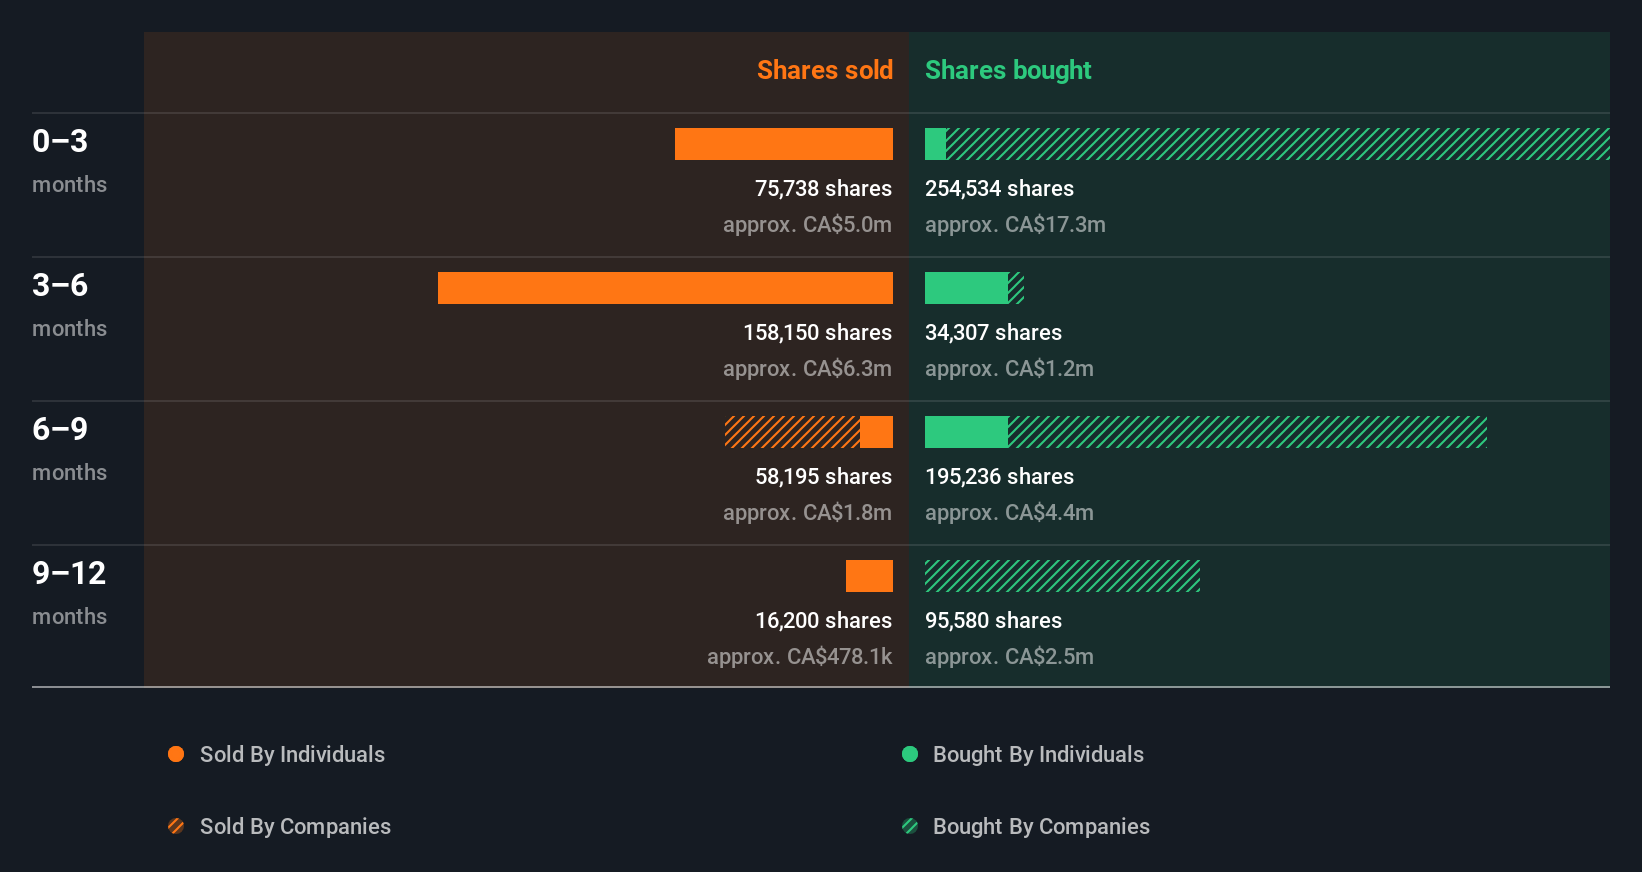Click the Shares bought column header
Image resolution: width=1642 pixels, height=872 pixels.
(1008, 70)
